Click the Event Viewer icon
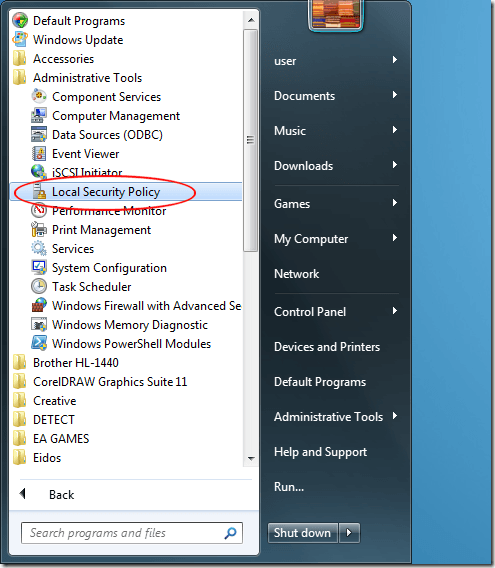 pyautogui.click(x=39, y=154)
